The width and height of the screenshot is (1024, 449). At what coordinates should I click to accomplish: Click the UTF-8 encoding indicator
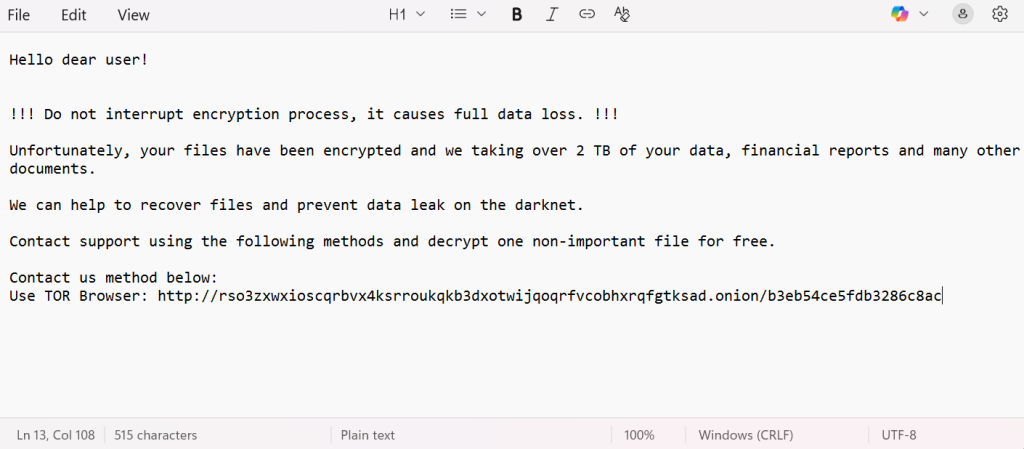tap(899, 435)
